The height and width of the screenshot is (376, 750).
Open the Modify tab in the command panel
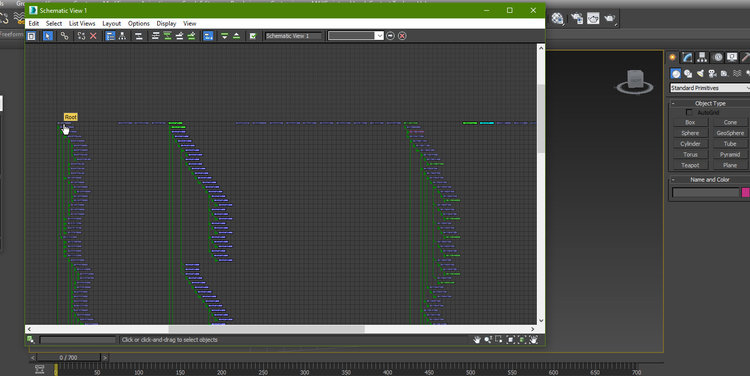(687, 57)
